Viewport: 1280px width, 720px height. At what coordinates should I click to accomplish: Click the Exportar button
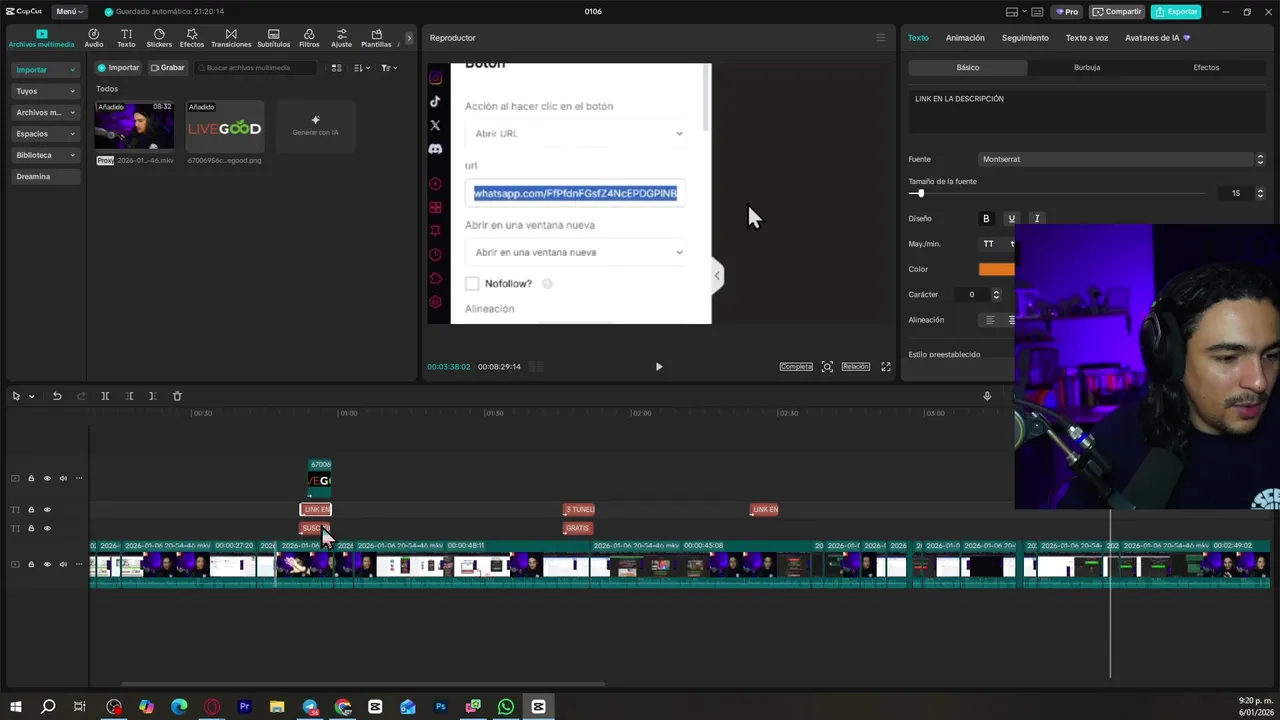click(x=1176, y=12)
